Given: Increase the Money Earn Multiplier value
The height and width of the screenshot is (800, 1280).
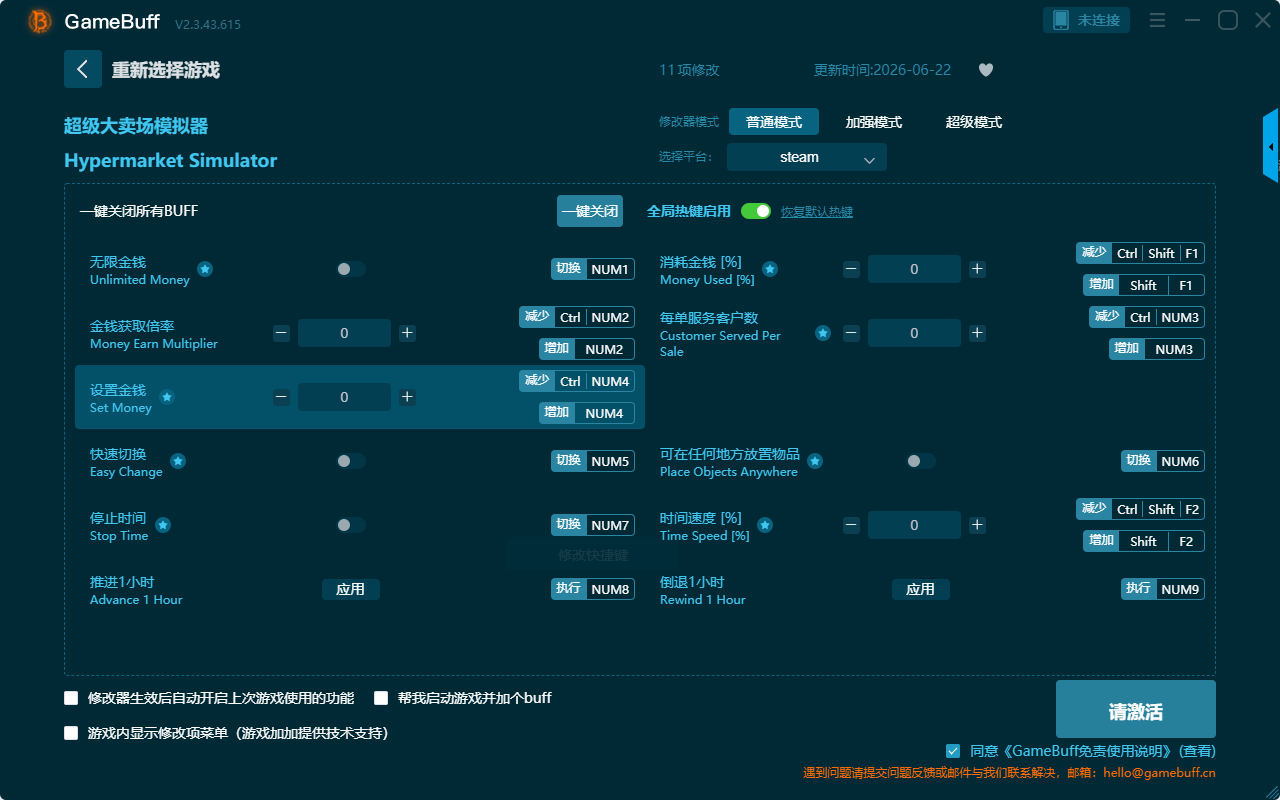Looking at the screenshot, I should pos(407,333).
